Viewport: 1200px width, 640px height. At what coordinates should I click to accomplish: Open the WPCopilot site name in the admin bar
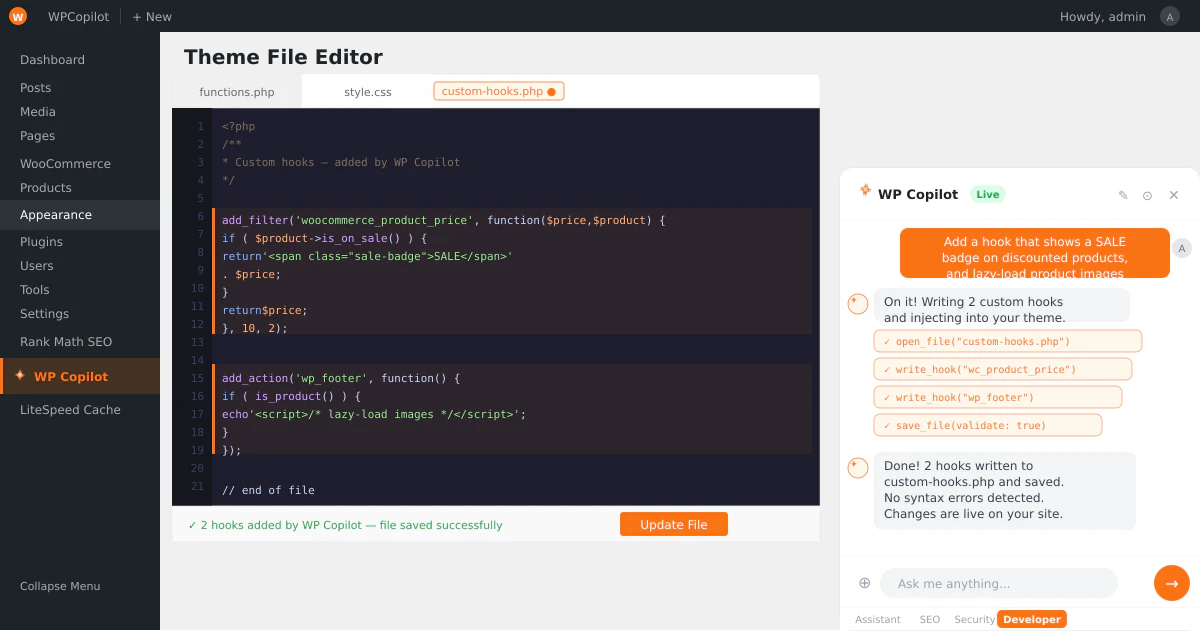pyautogui.click(x=78, y=17)
